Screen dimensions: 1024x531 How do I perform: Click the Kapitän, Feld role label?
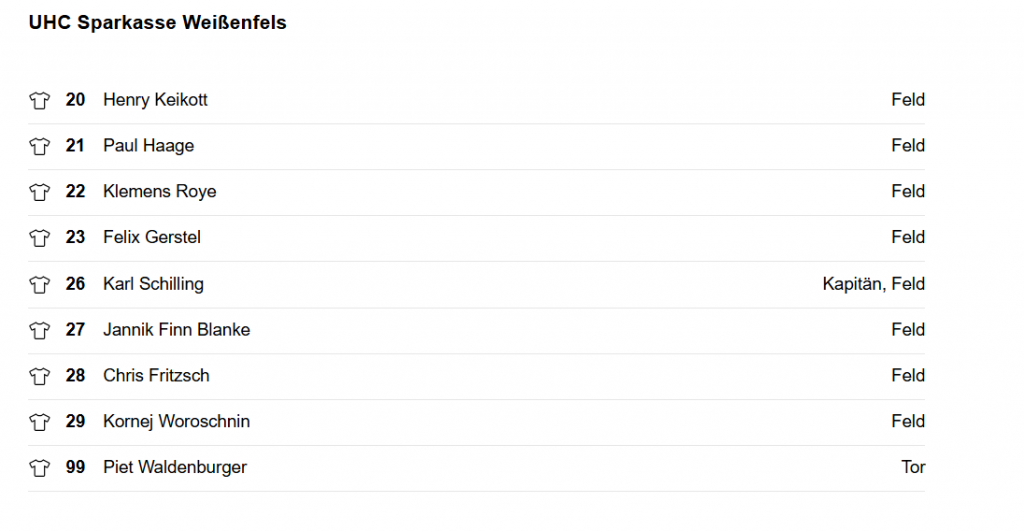(x=873, y=284)
